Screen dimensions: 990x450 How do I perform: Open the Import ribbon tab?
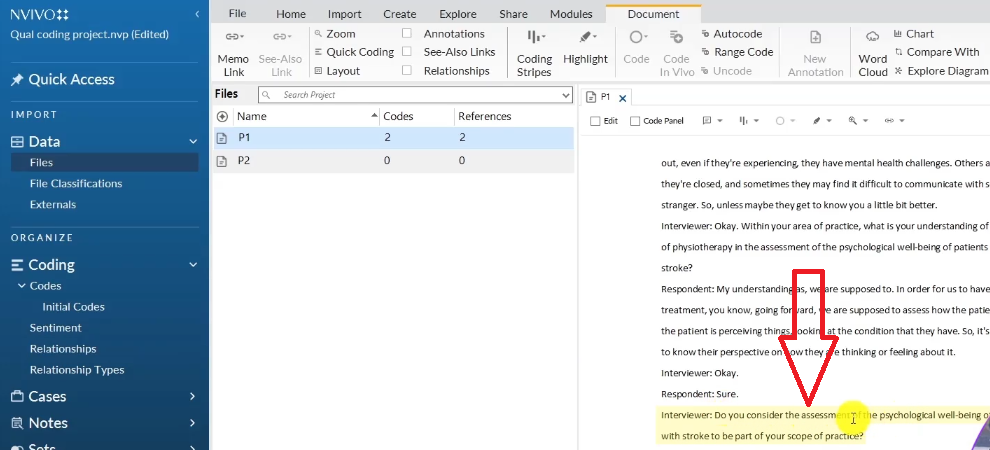[345, 14]
